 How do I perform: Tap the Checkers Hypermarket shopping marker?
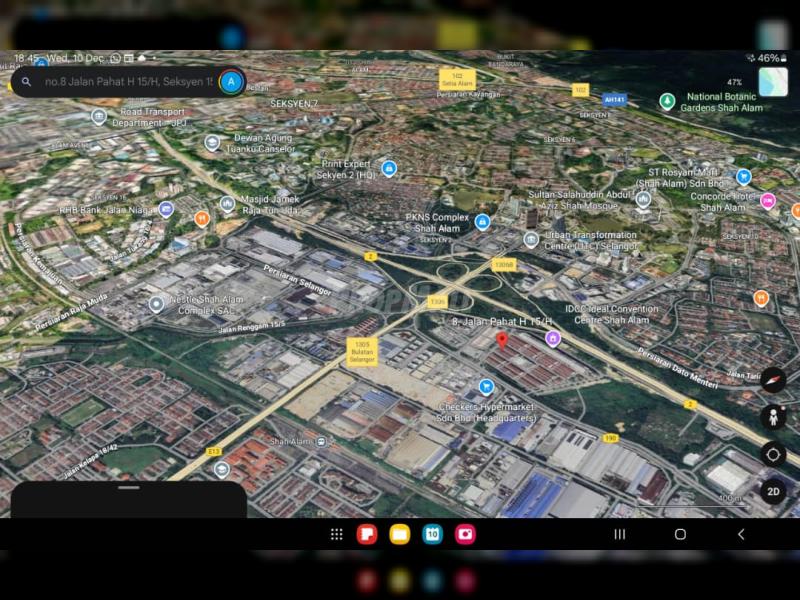tap(486, 387)
